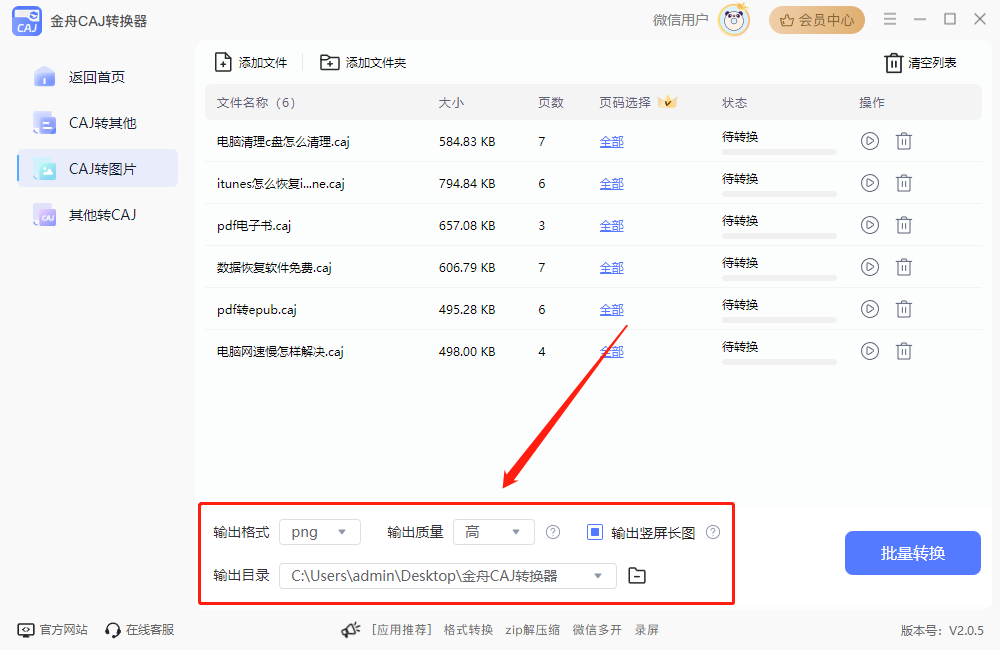Select 其他转CAJ in the sidebar
This screenshot has width=1000, height=650.
pyautogui.click(x=101, y=215)
